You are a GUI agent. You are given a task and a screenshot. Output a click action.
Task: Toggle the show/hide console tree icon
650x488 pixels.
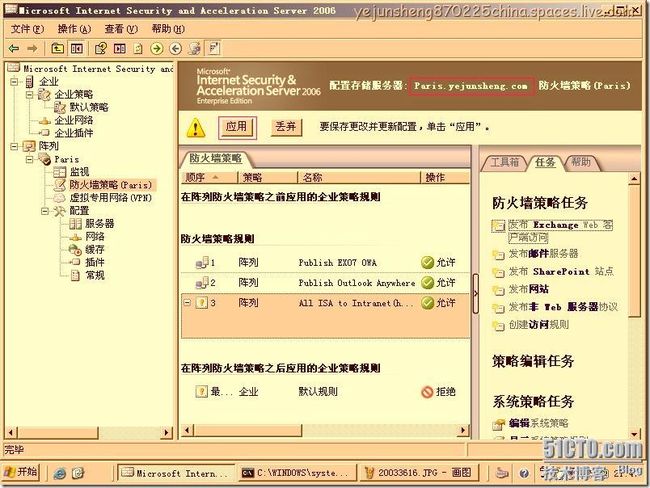(x=77, y=49)
